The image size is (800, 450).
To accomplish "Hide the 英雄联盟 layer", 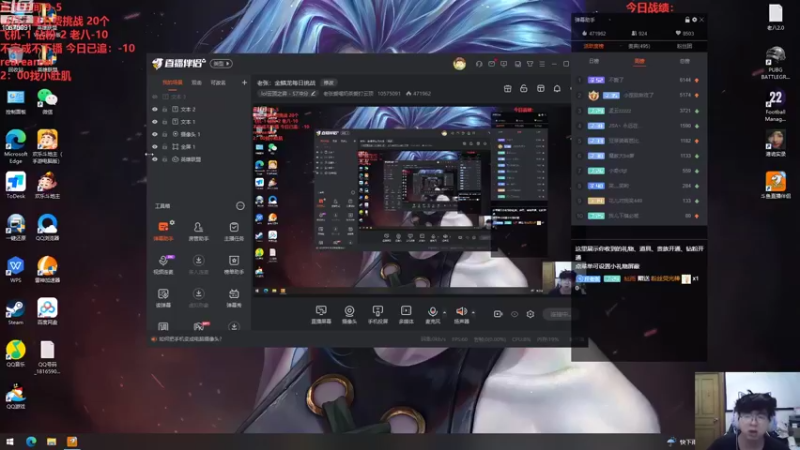I will 155,159.
